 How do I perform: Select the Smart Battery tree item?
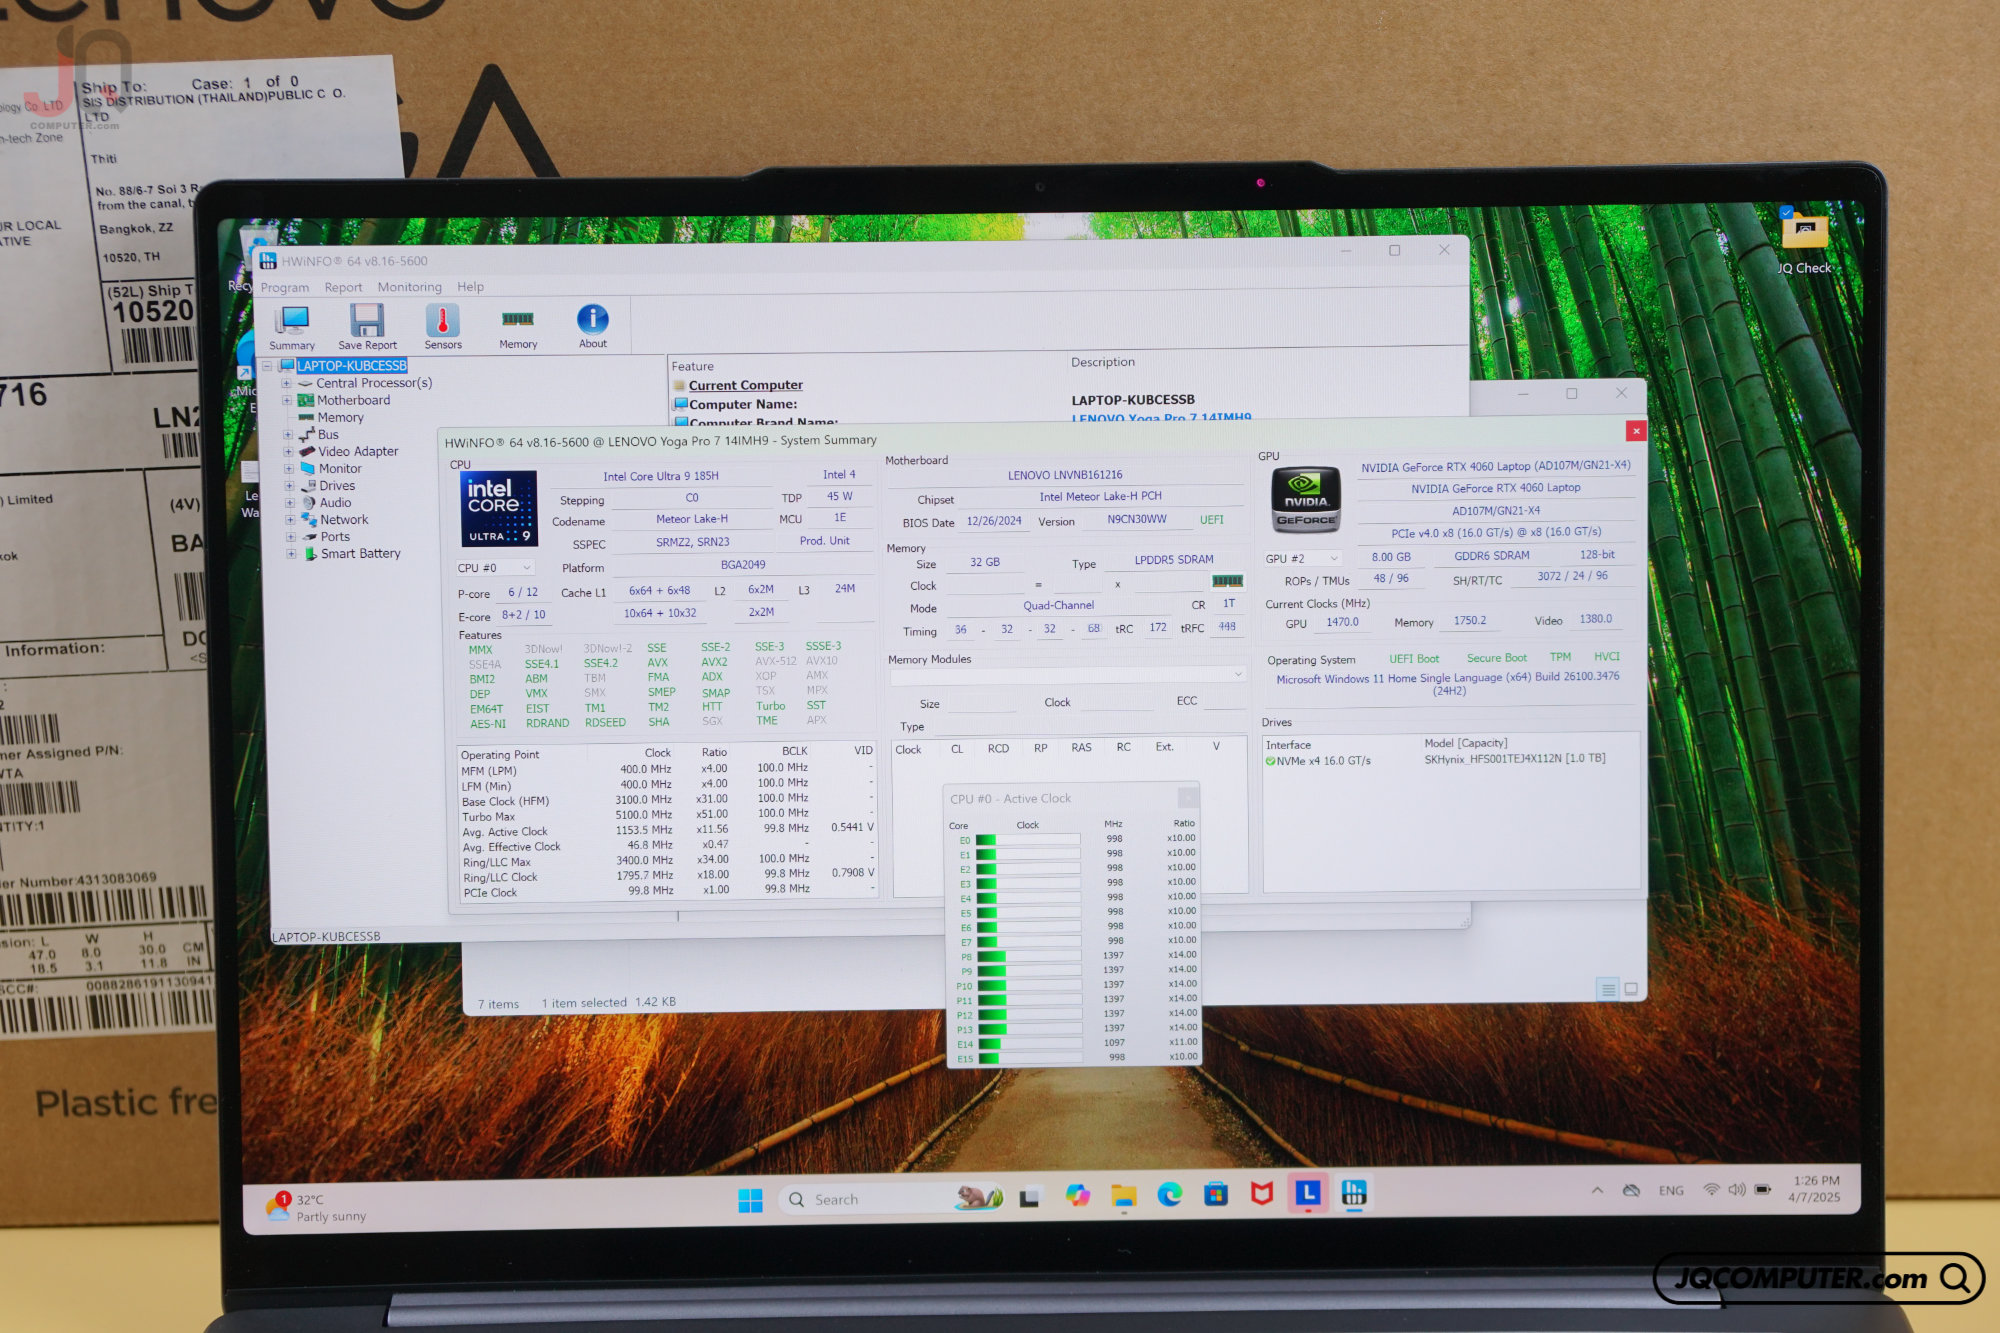click(360, 553)
